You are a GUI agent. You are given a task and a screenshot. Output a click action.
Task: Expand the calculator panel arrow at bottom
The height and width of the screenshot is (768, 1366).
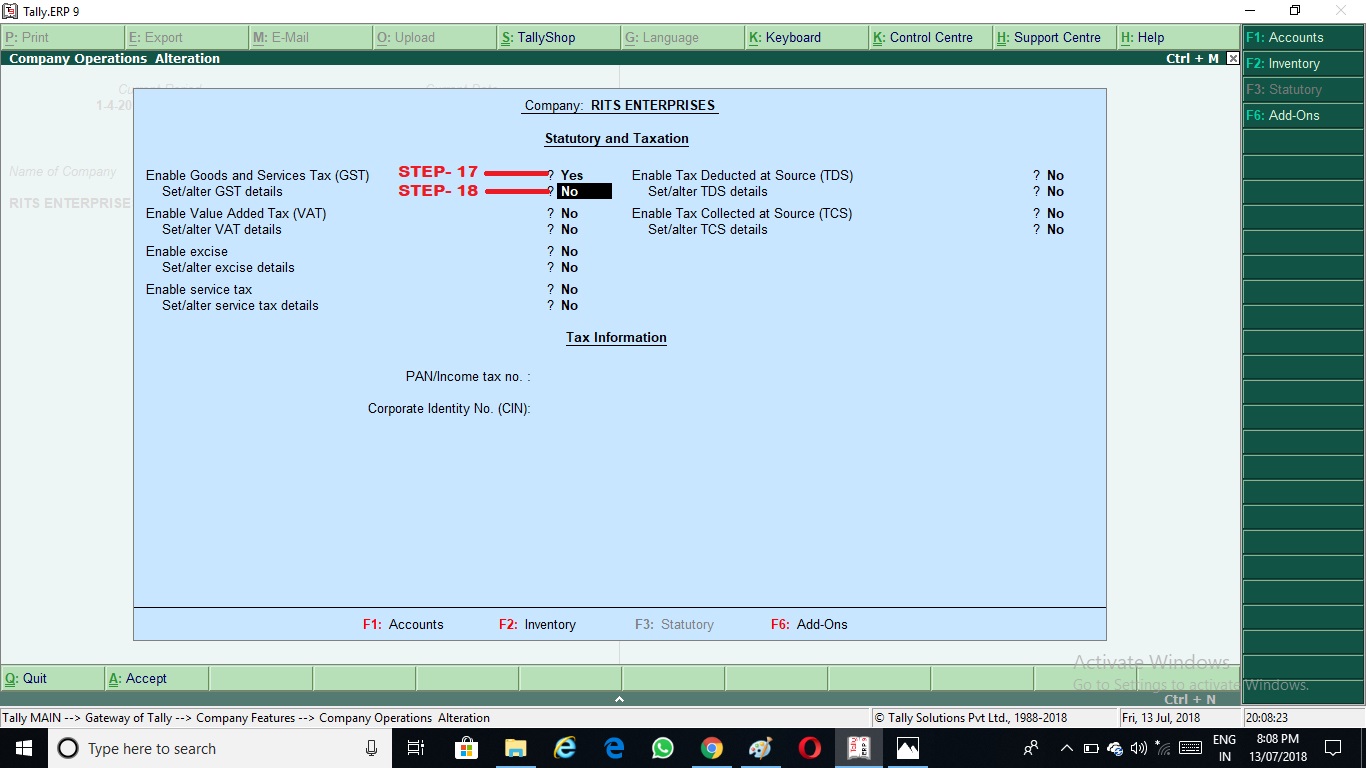(619, 699)
